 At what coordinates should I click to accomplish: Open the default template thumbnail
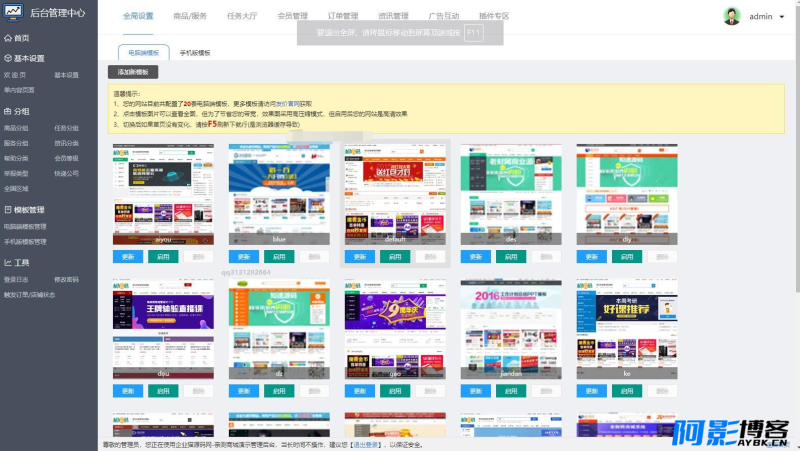(x=395, y=194)
